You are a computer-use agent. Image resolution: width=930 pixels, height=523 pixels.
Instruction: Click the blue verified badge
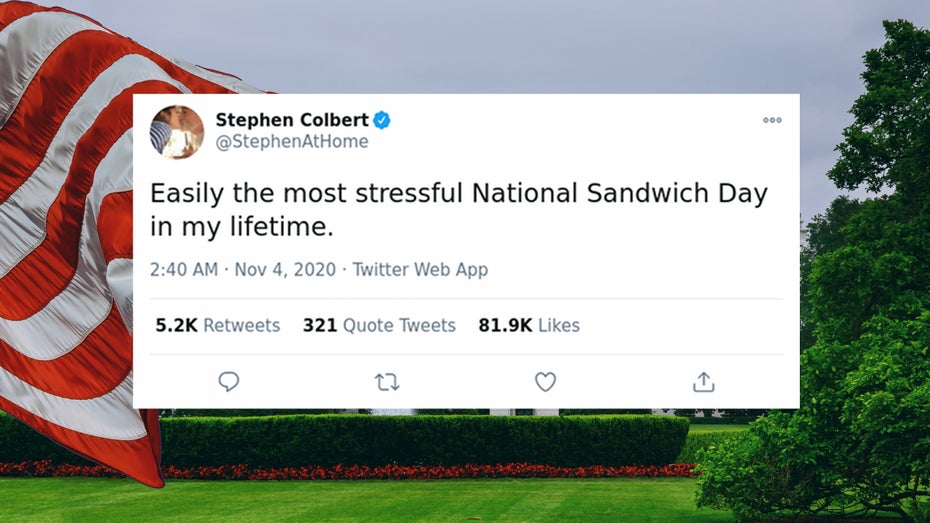382,121
